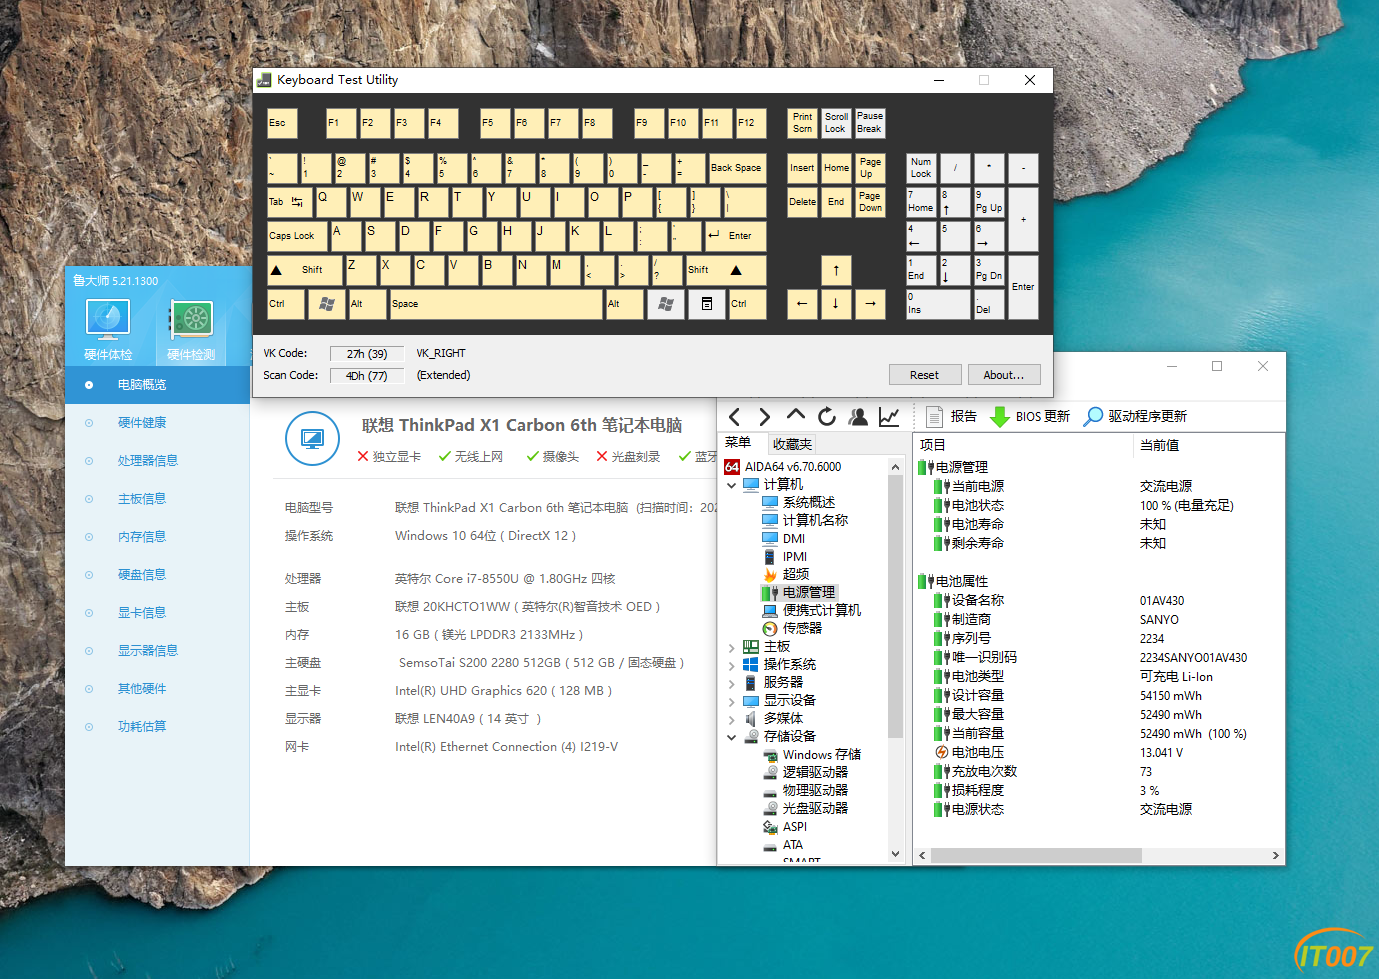The width and height of the screenshot is (1379, 979).
Task: Click the Windows-logo key beside left Alt
Action: [326, 304]
